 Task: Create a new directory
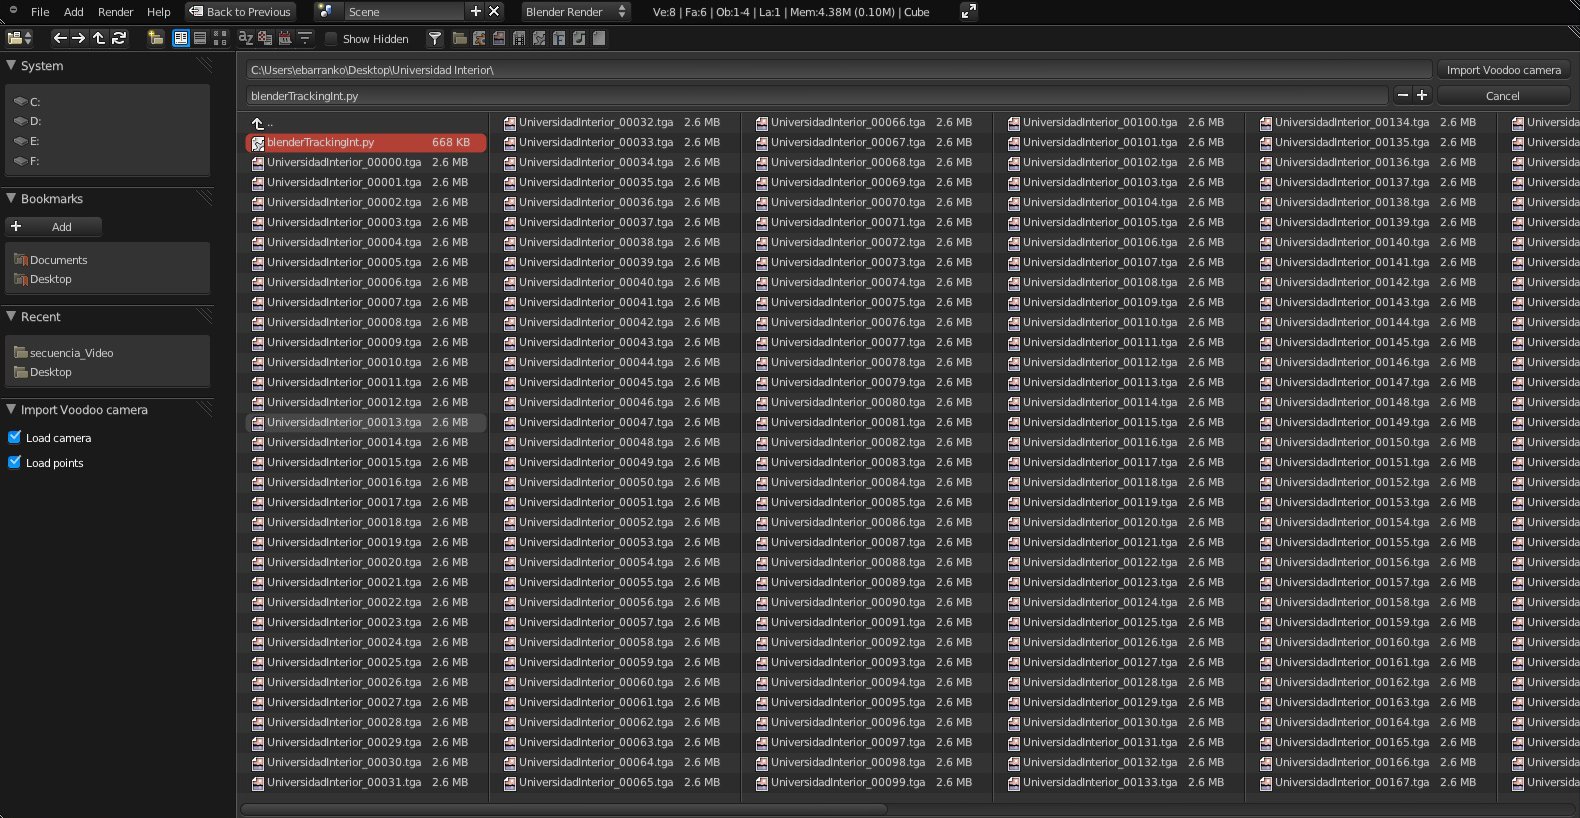tap(155, 38)
